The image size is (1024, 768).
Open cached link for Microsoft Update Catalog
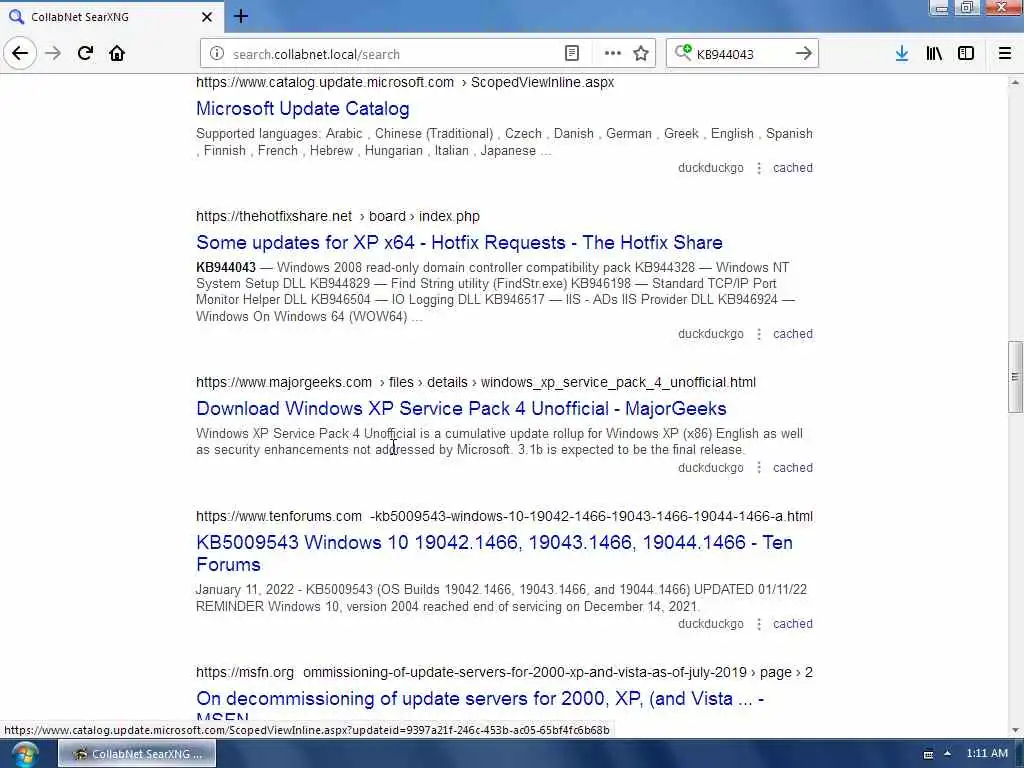click(x=793, y=168)
